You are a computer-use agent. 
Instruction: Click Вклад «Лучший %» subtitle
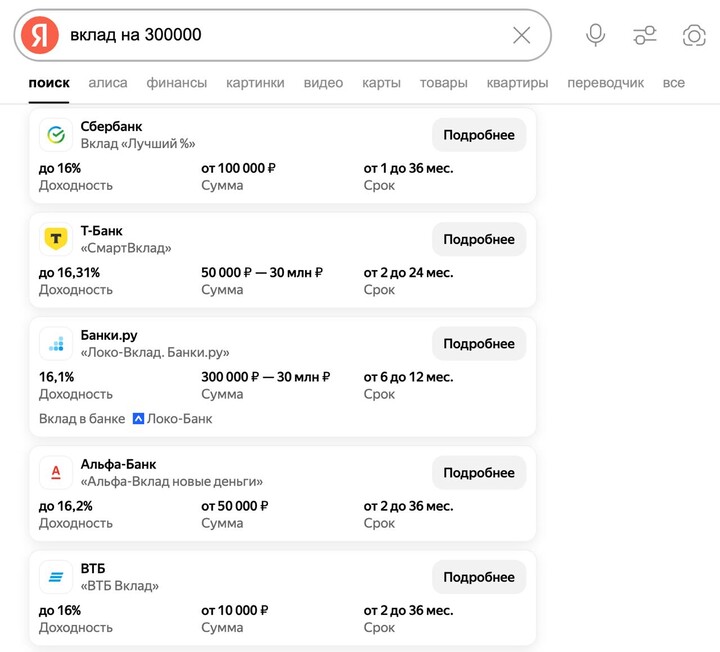pyautogui.click(x=138, y=144)
